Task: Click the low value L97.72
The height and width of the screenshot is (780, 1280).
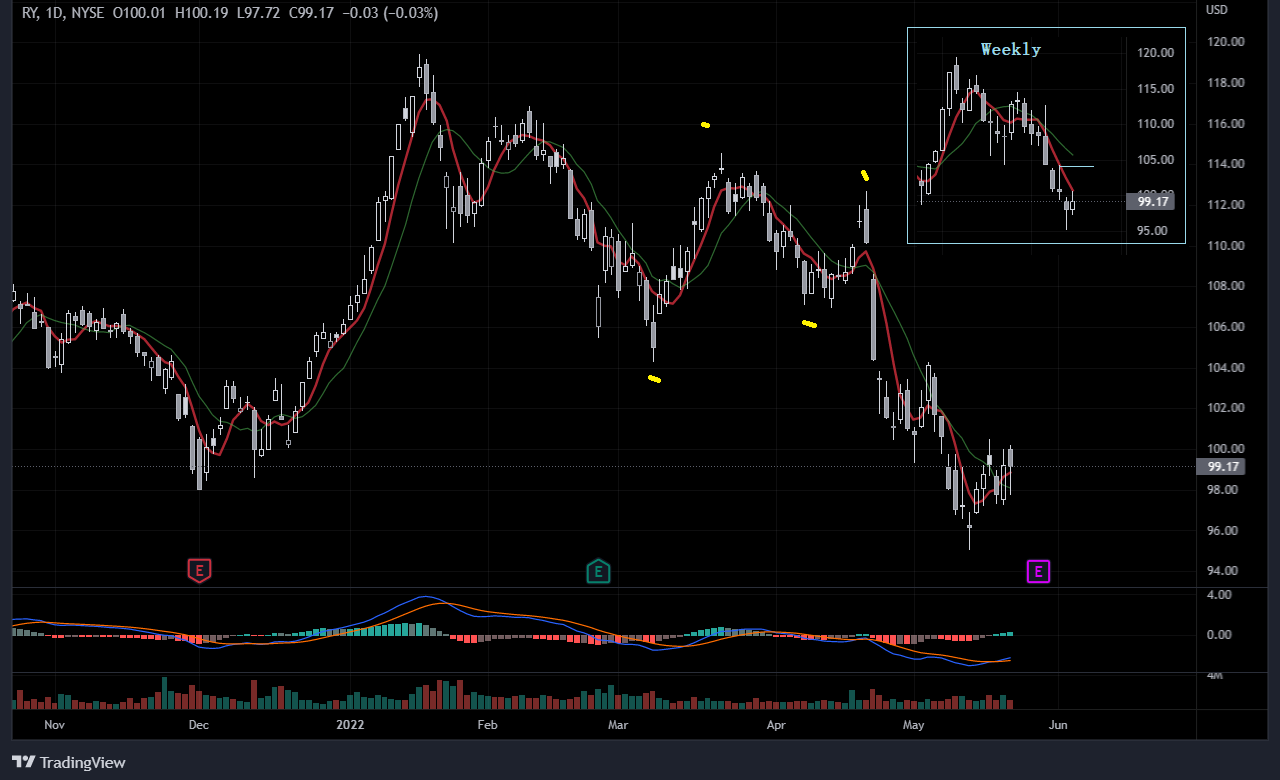Action: coord(259,13)
